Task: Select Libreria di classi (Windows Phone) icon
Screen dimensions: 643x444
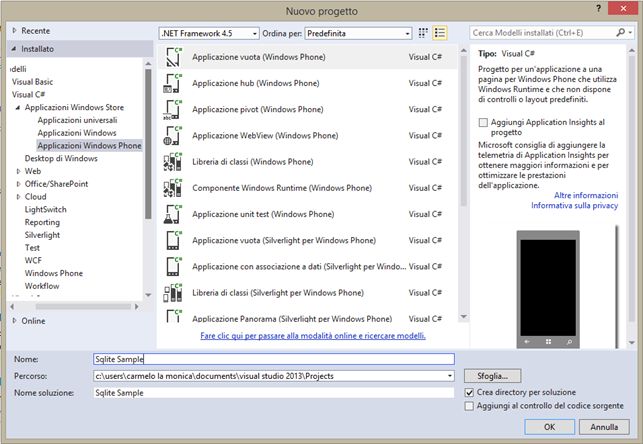Action: pyautogui.click(x=173, y=162)
